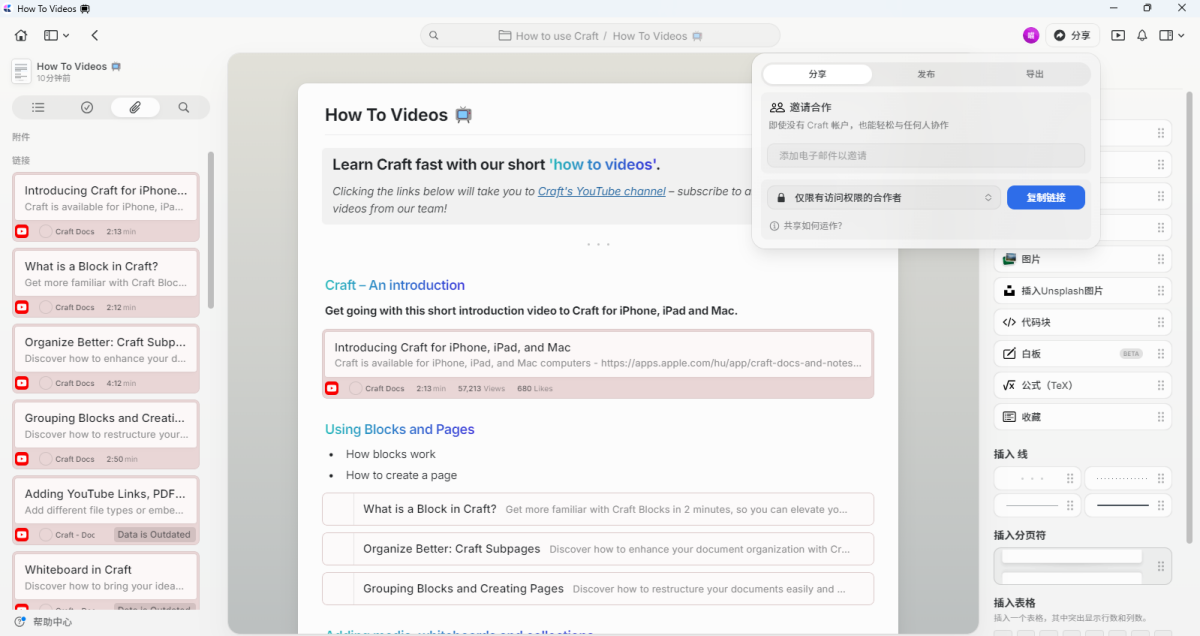Insert a 代码块 block
The image size is (1200, 636).
[x=1035, y=322]
